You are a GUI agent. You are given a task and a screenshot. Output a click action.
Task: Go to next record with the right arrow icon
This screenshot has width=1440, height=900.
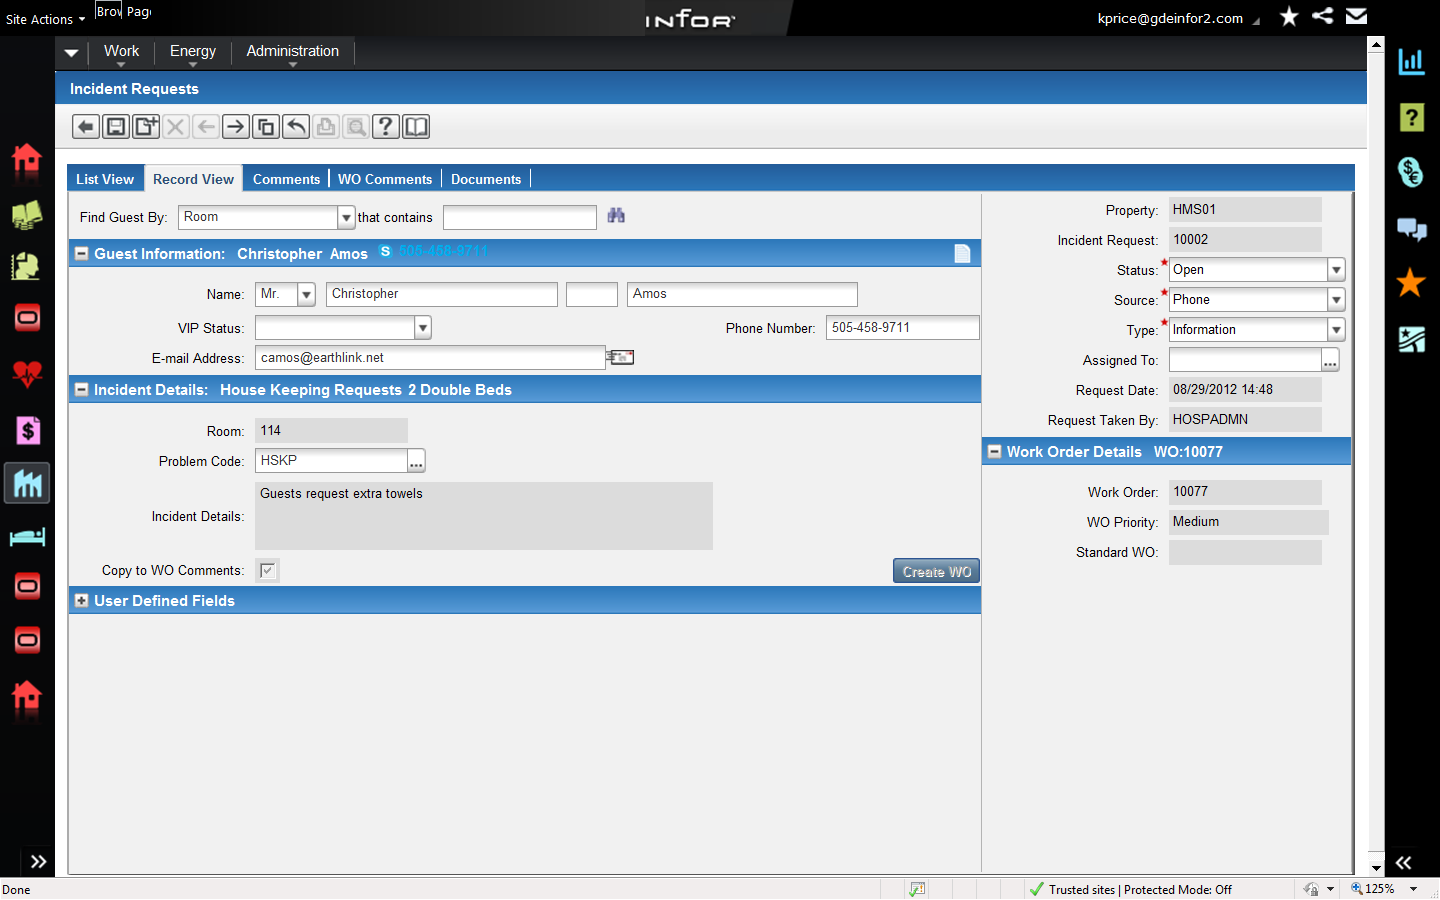pyautogui.click(x=236, y=127)
